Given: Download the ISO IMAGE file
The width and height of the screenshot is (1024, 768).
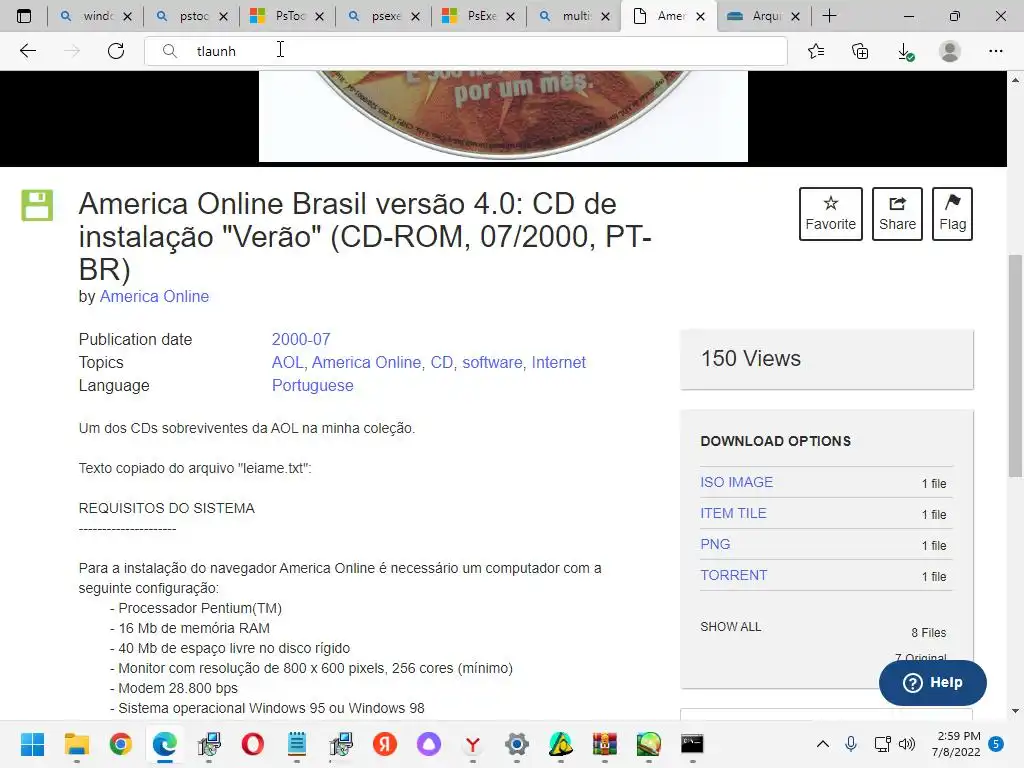Looking at the screenshot, I should (737, 482).
